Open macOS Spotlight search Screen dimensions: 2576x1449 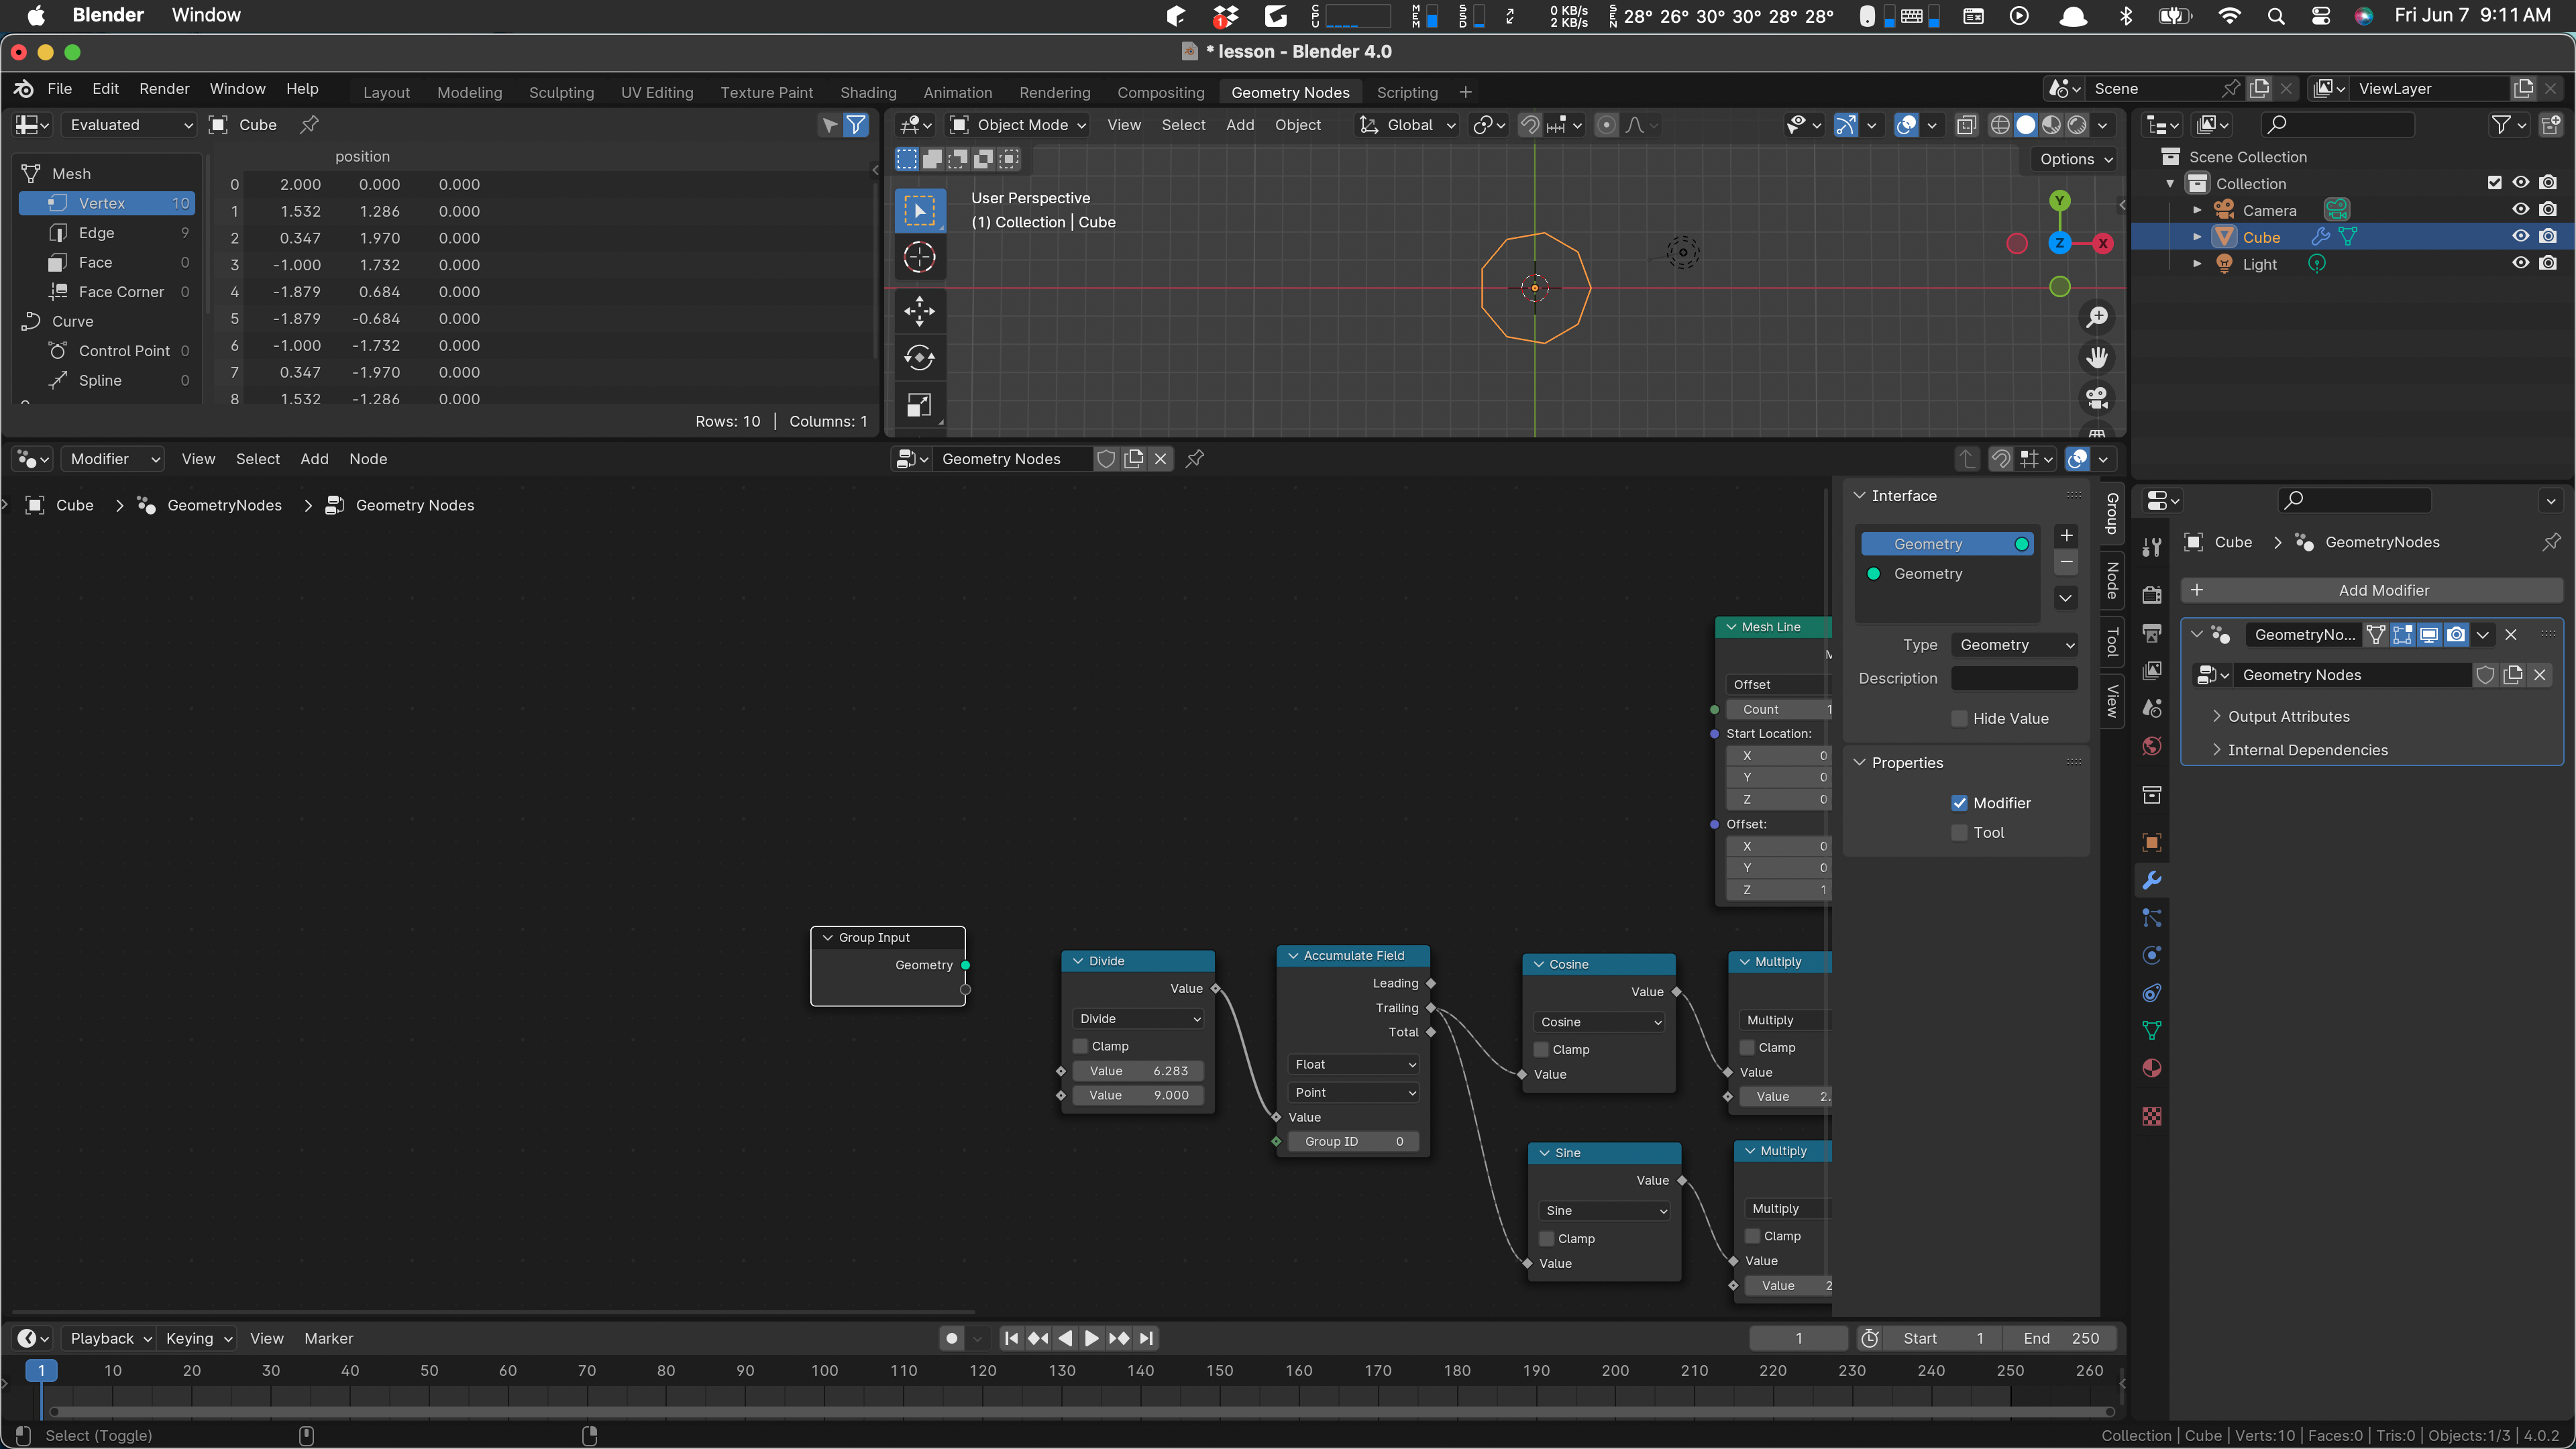2276,15
